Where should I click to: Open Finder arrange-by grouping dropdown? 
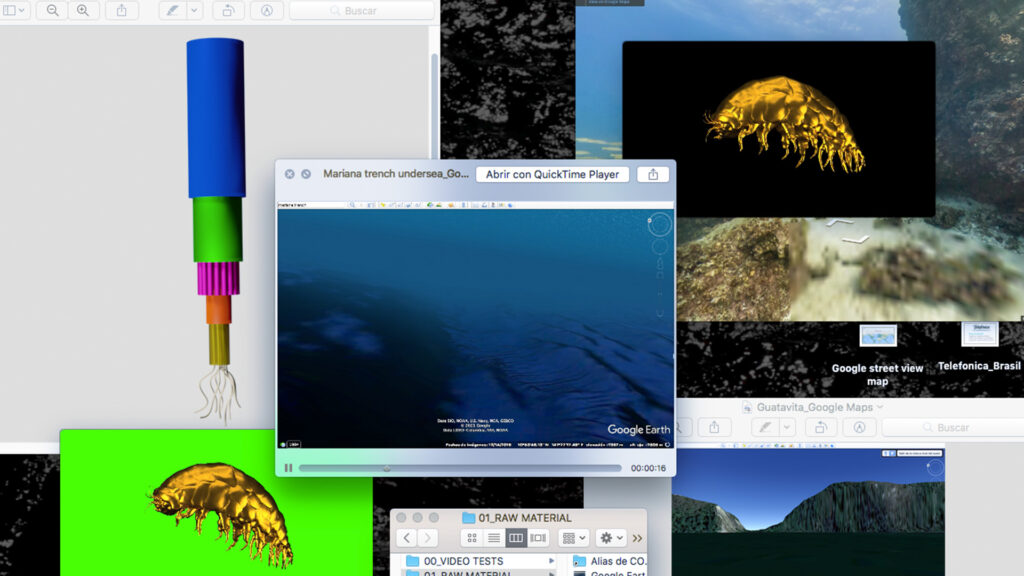coord(574,538)
